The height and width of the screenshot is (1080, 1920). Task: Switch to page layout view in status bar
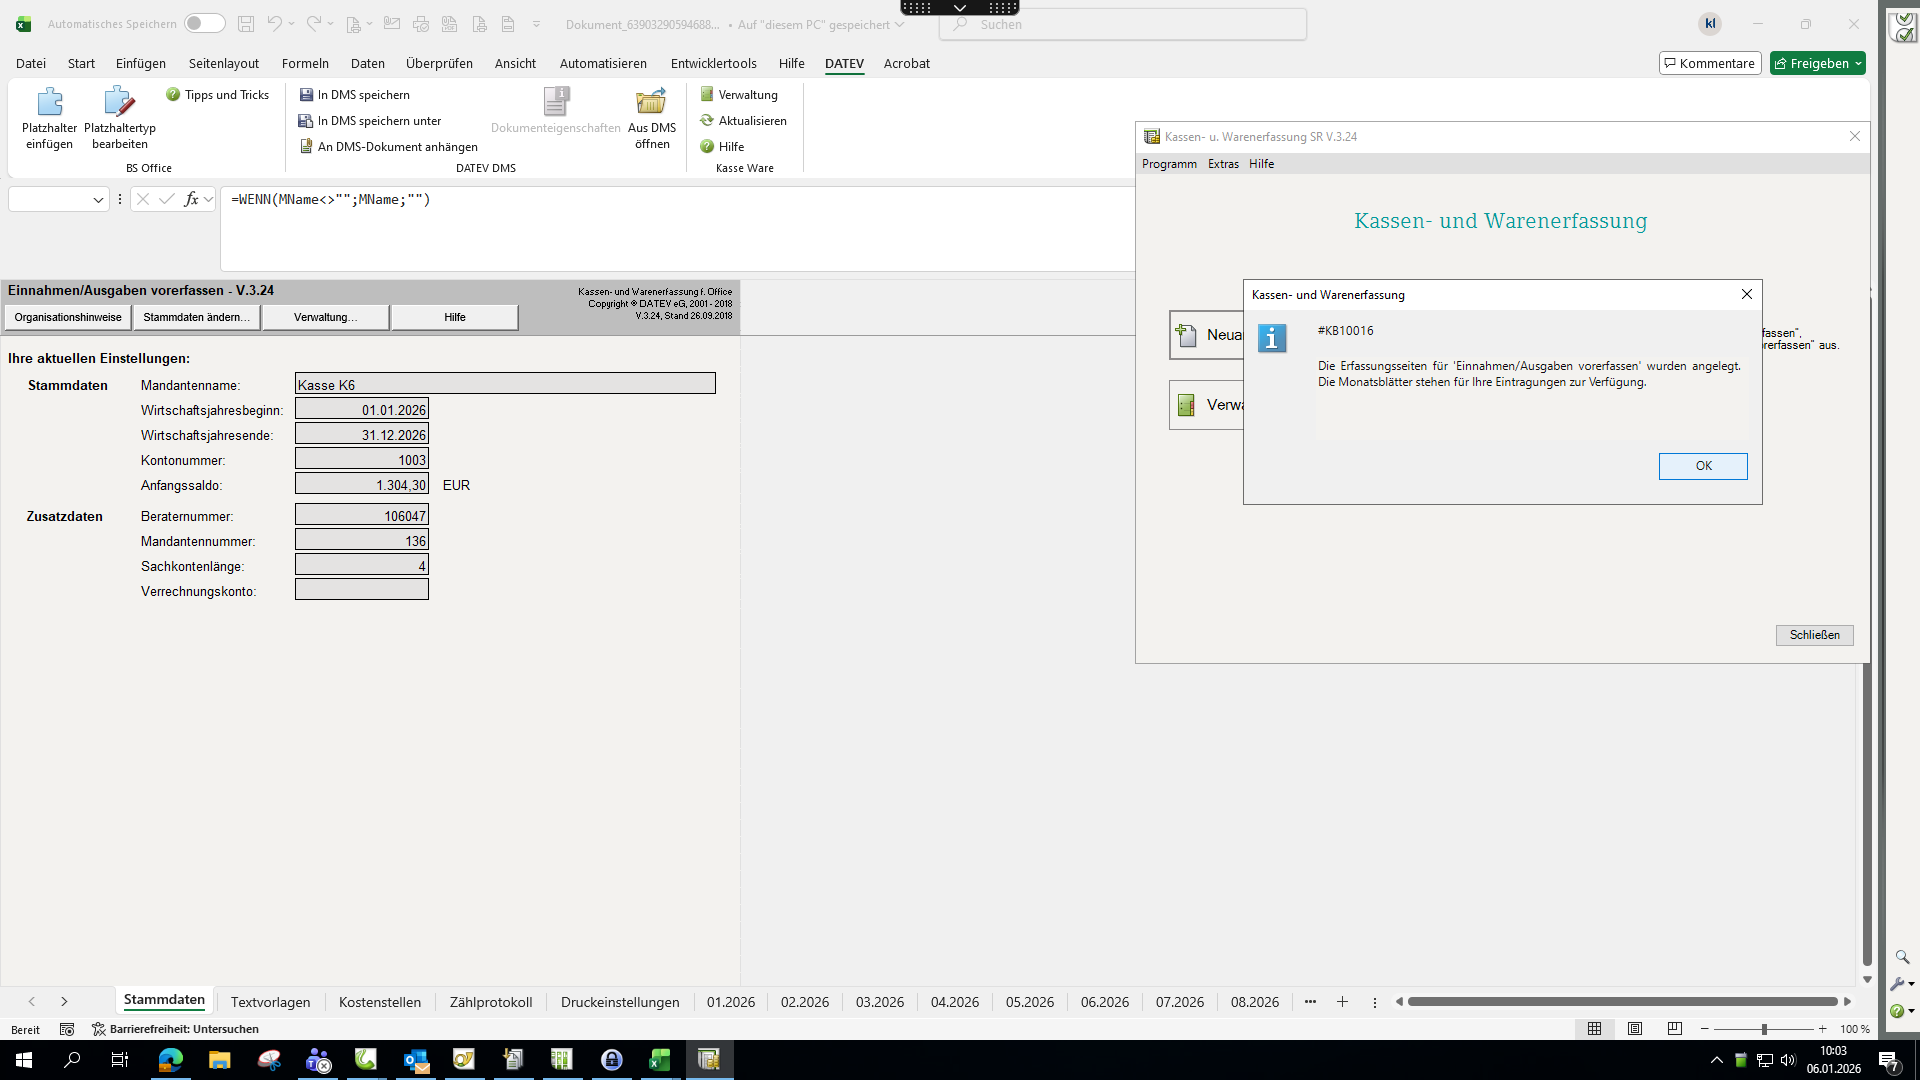tap(1635, 1029)
